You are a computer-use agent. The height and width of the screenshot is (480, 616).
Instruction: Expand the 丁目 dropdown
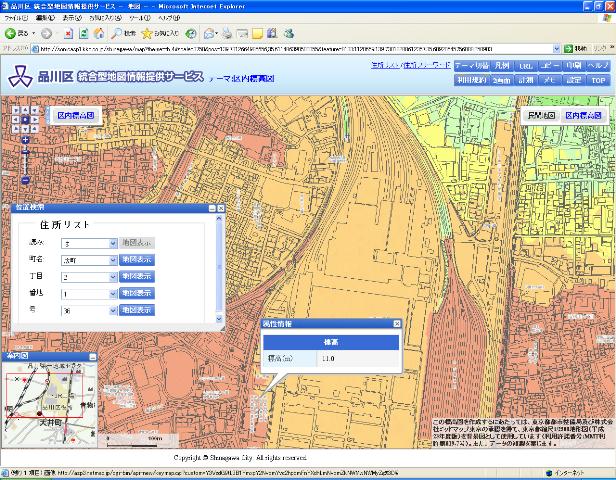click(112, 276)
